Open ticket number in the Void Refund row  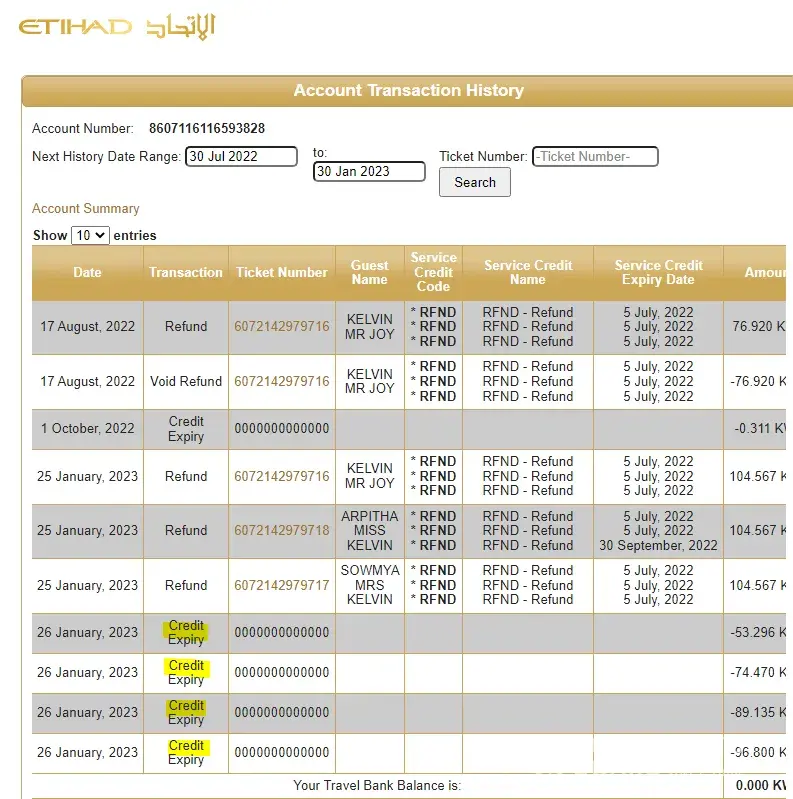[281, 381]
